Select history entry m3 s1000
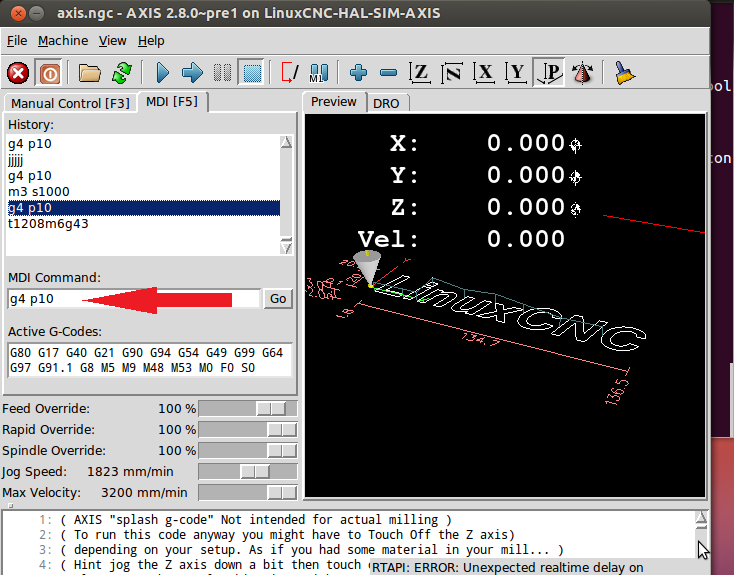734x575 pixels. (143, 192)
